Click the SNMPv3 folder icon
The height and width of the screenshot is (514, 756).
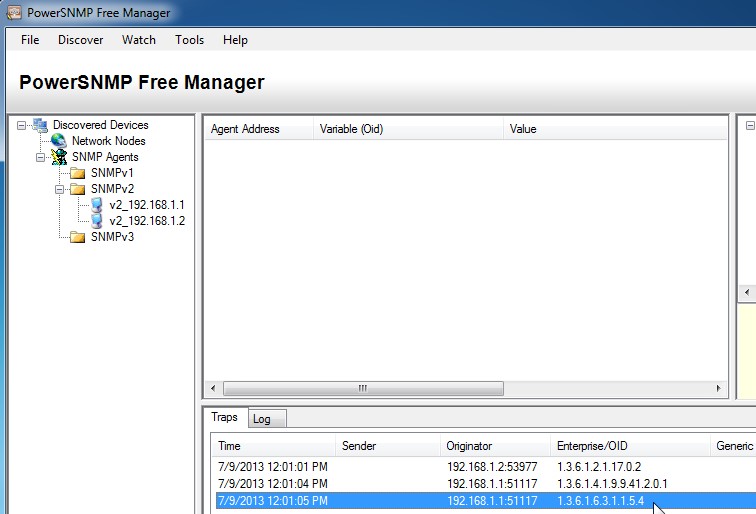pyautogui.click(x=78, y=237)
